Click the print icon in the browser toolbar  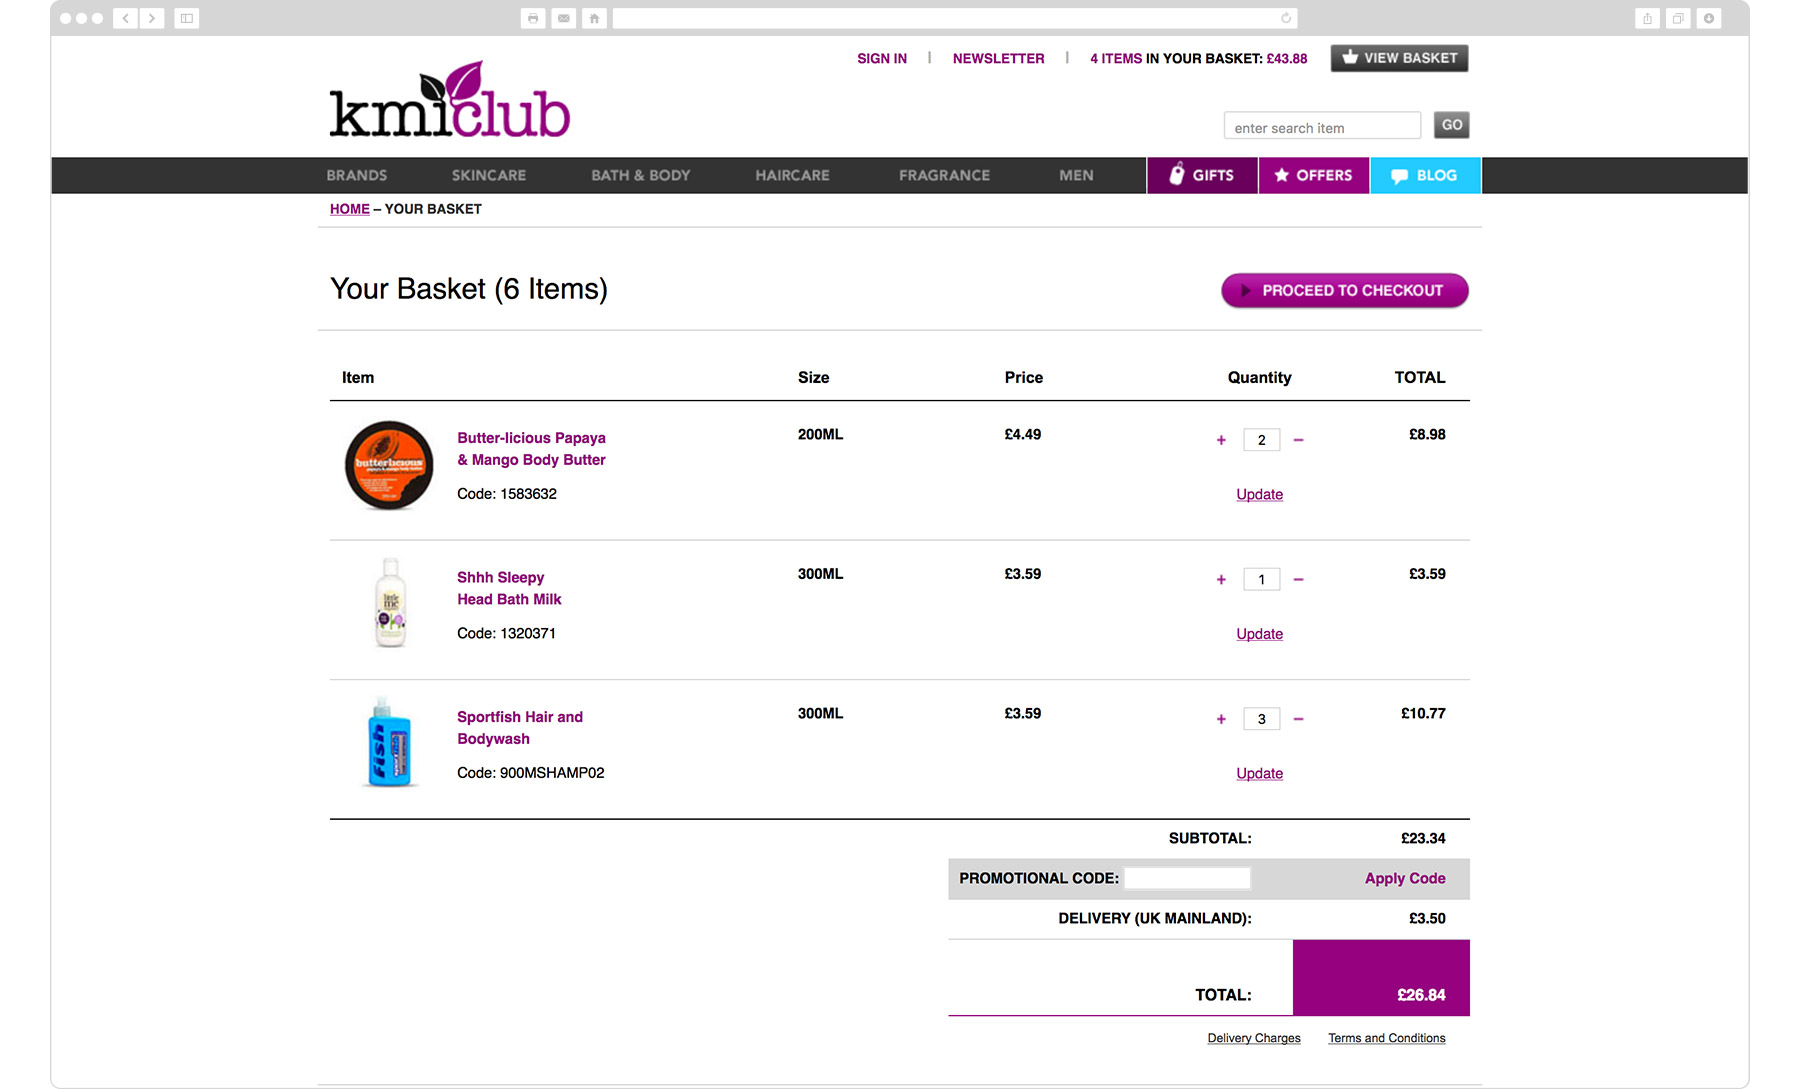pos(533,18)
